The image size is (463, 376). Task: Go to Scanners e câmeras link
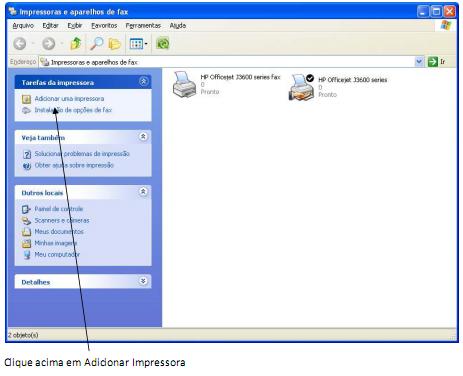pyautogui.click(x=62, y=221)
